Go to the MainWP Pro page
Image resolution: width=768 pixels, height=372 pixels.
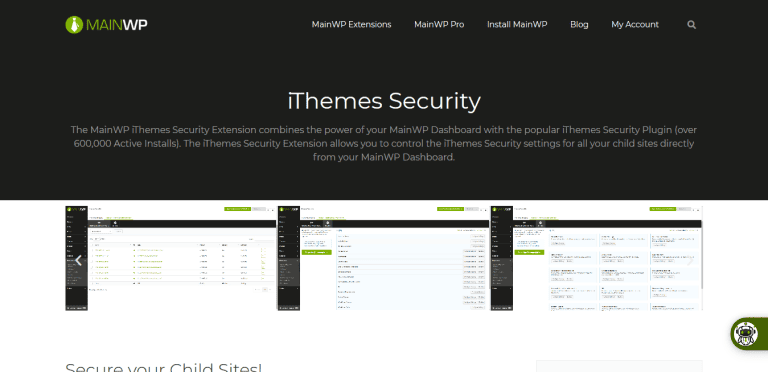(x=439, y=24)
